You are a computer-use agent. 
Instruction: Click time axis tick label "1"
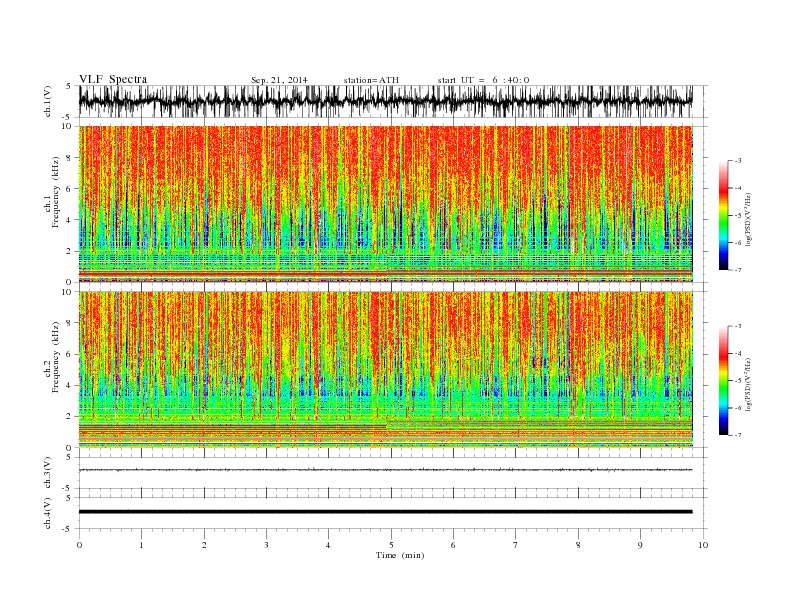[x=141, y=545]
